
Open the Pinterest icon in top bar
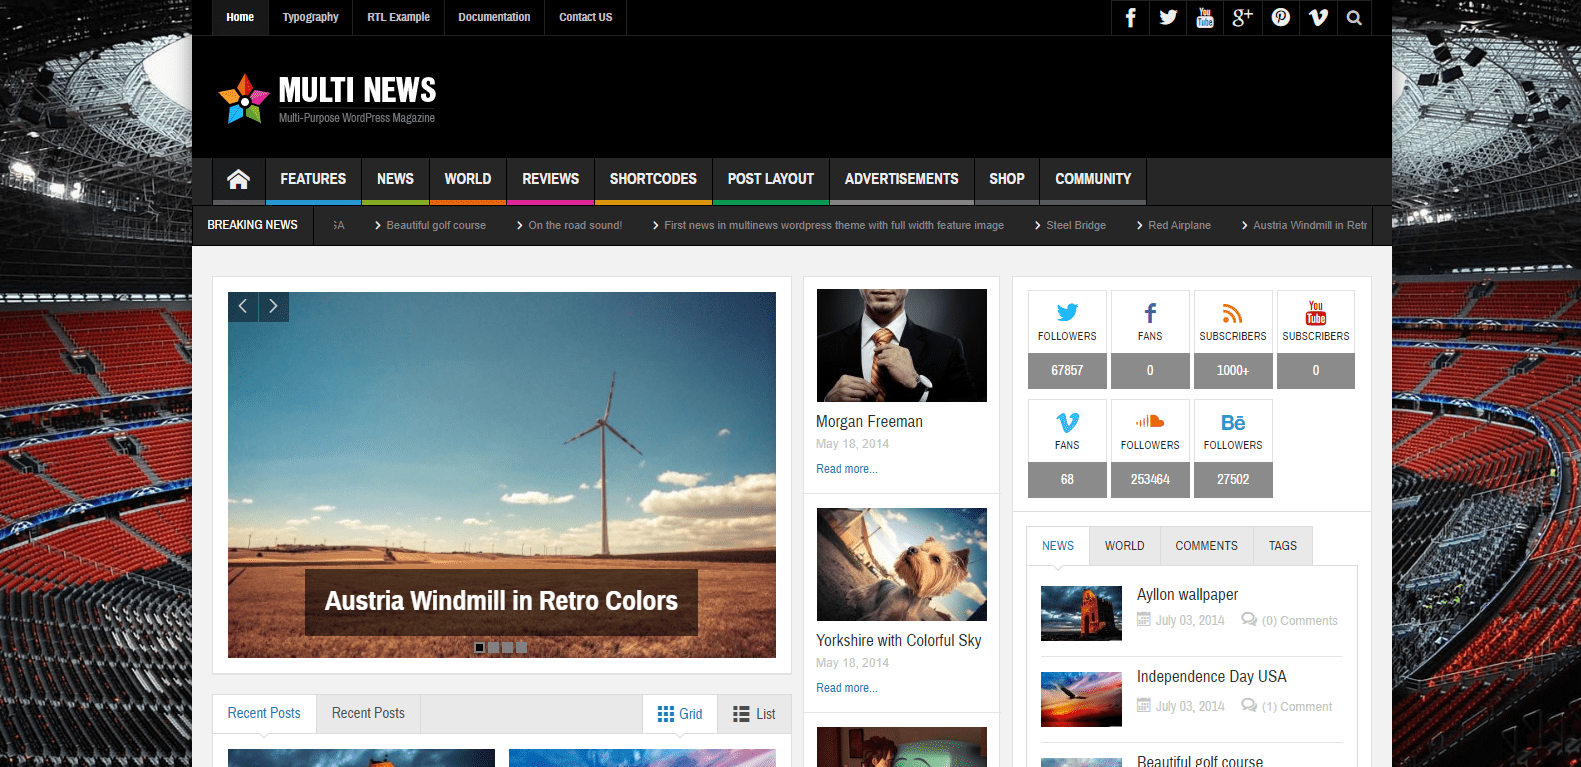[1280, 17]
